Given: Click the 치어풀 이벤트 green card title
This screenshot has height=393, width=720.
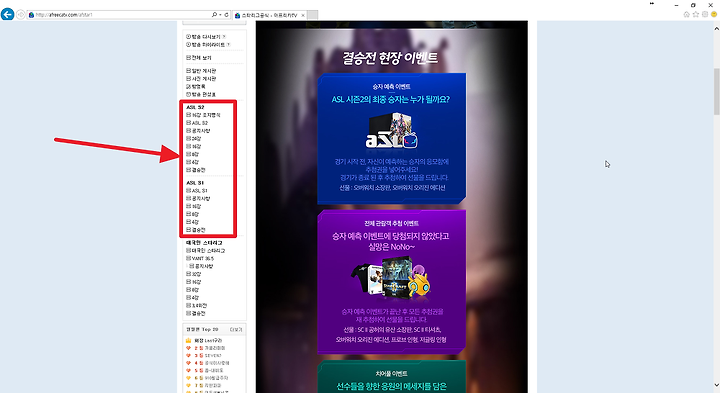Looking at the screenshot, I should tap(391, 374).
